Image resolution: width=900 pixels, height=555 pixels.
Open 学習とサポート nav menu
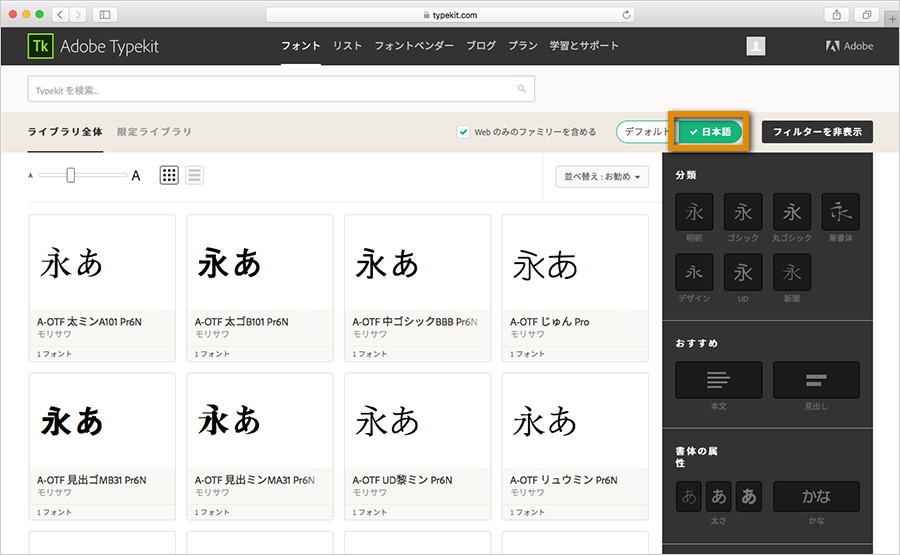click(x=584, y=46)
